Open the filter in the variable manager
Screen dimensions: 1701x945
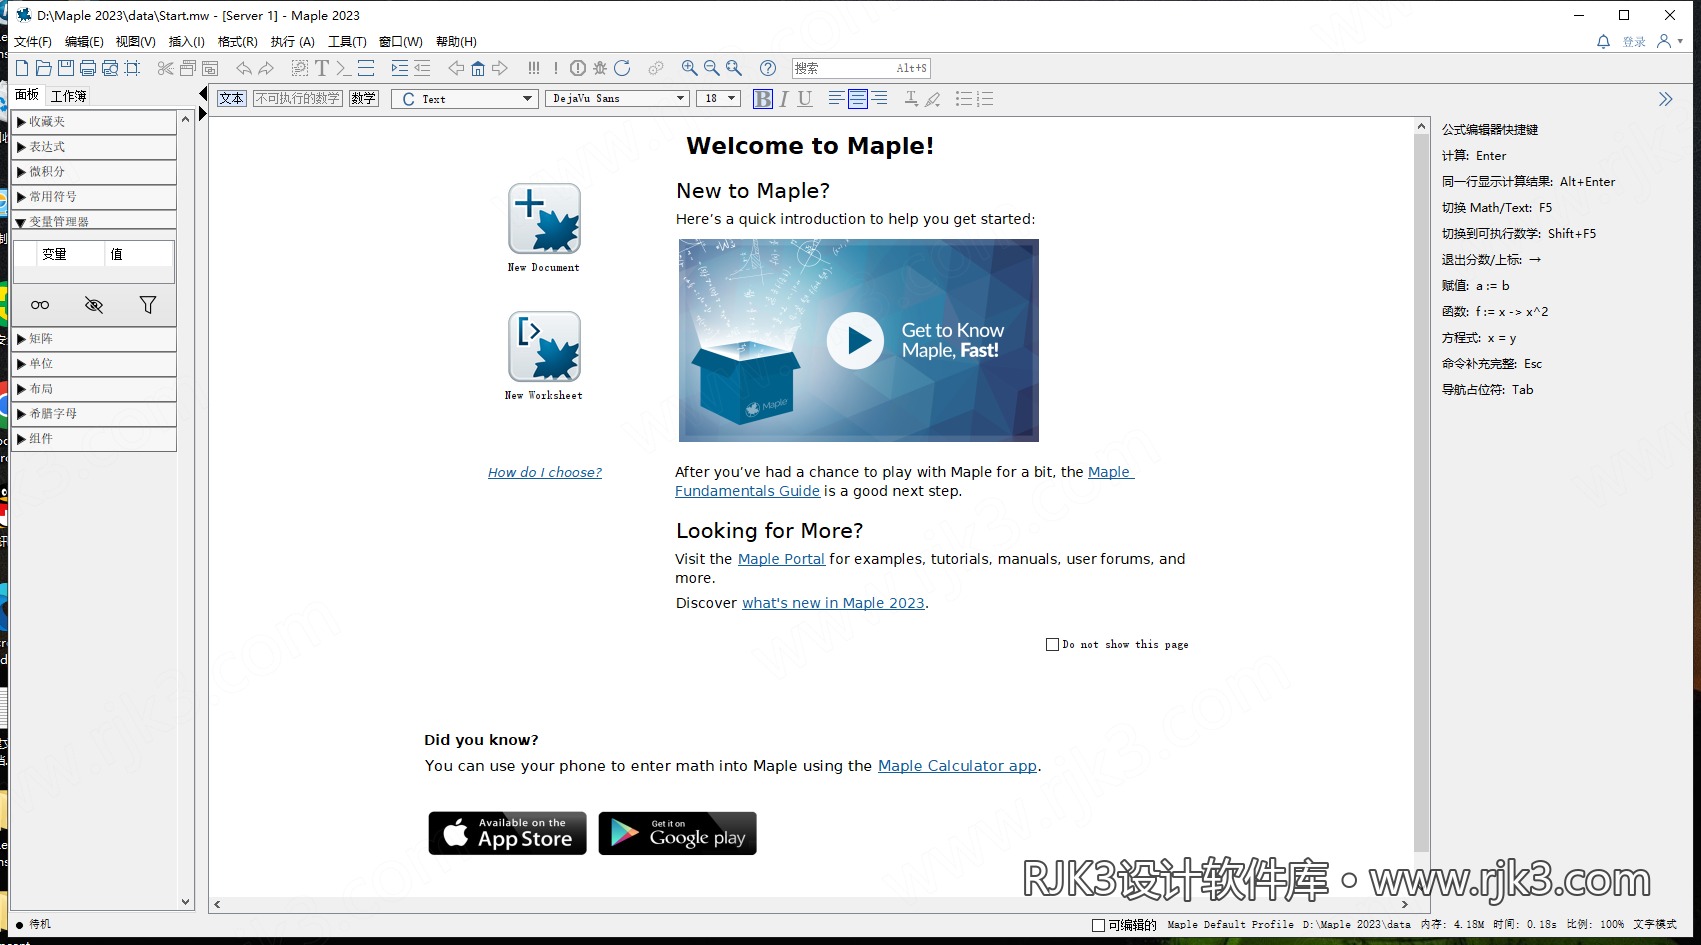pos(148,305)
